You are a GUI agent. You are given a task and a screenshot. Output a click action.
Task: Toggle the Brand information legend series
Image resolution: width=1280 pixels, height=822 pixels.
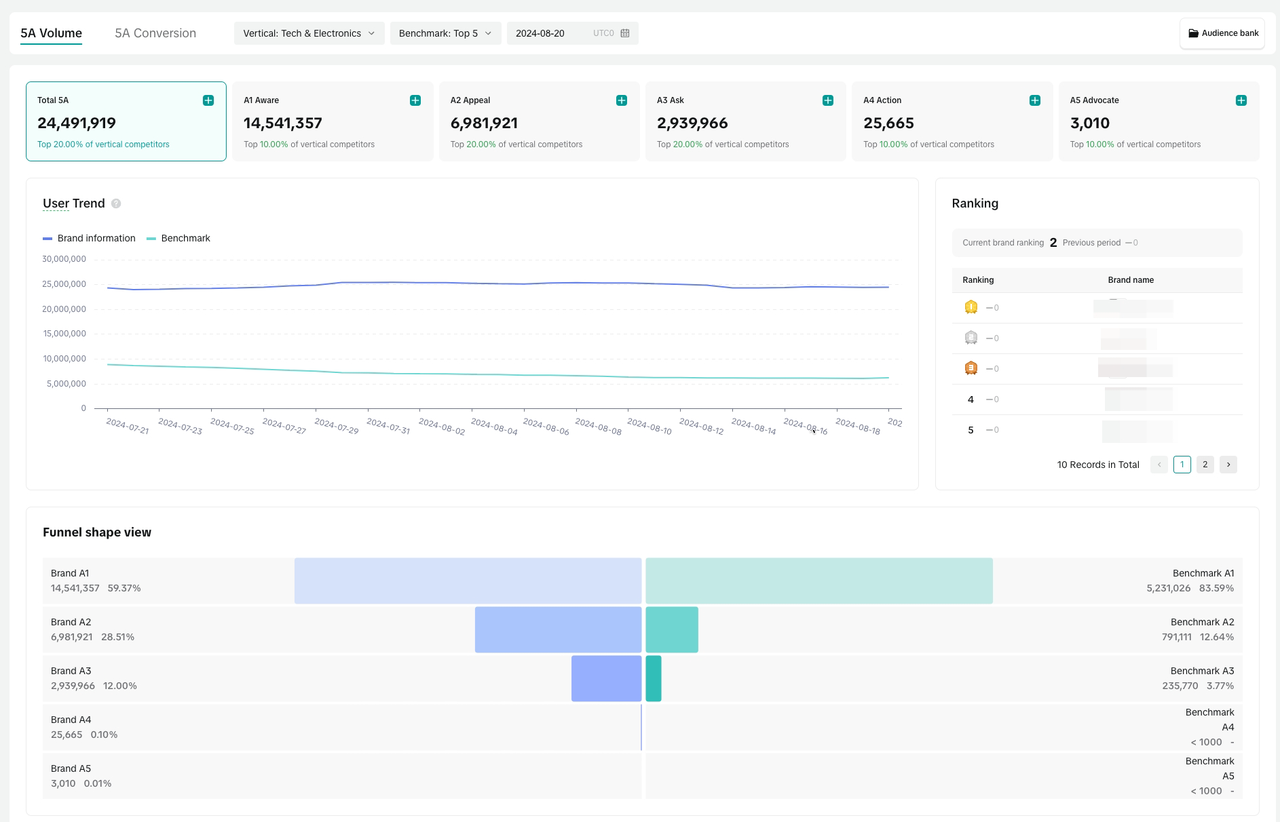coord(89,238)
